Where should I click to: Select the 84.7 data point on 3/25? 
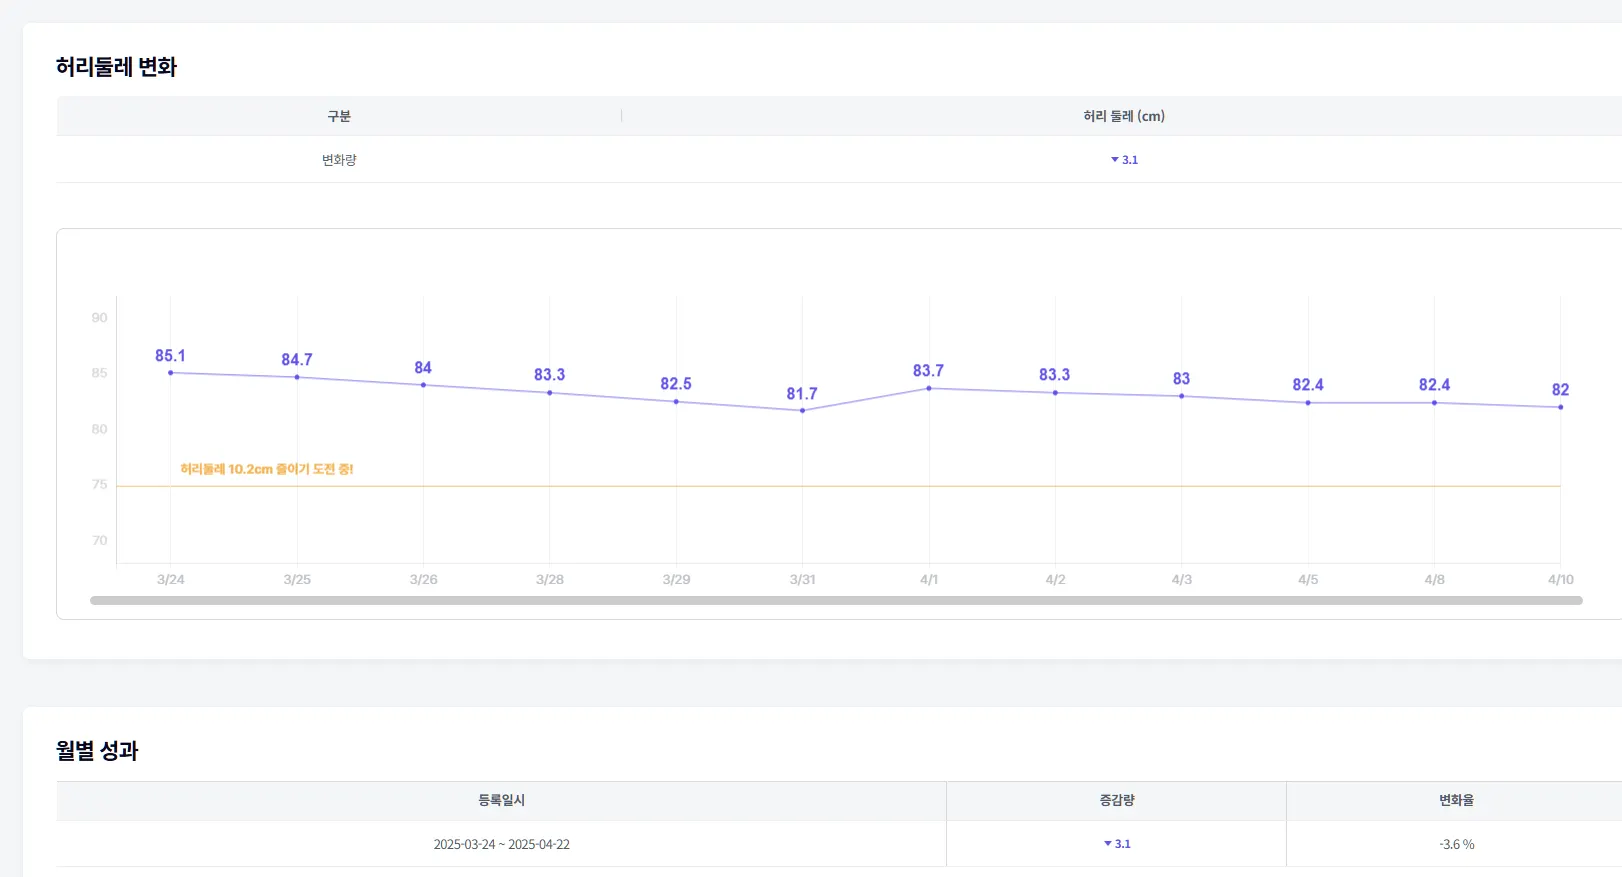point(297,377)
